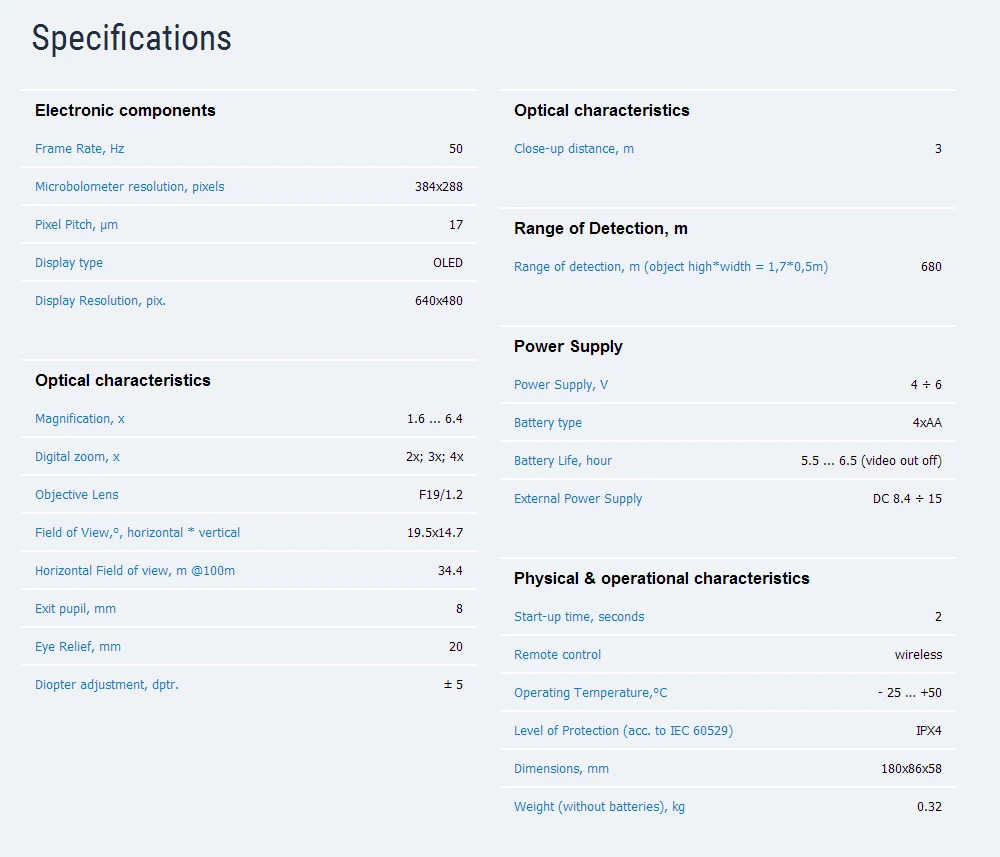Select the Eye Relief value 20
Screen dimensions: 1000x857
pyautogui.click(x=456, y=647)
